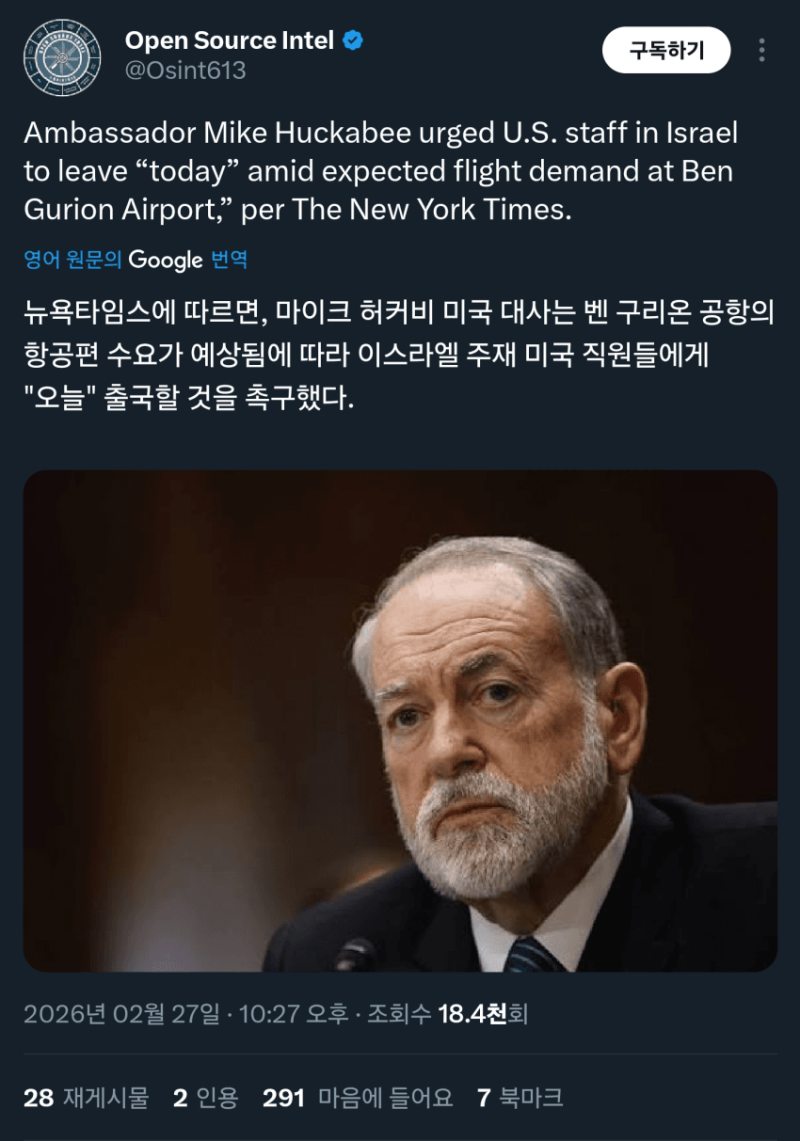
Task: Click the Korean translated tweet text
Action: pos(399,354)
